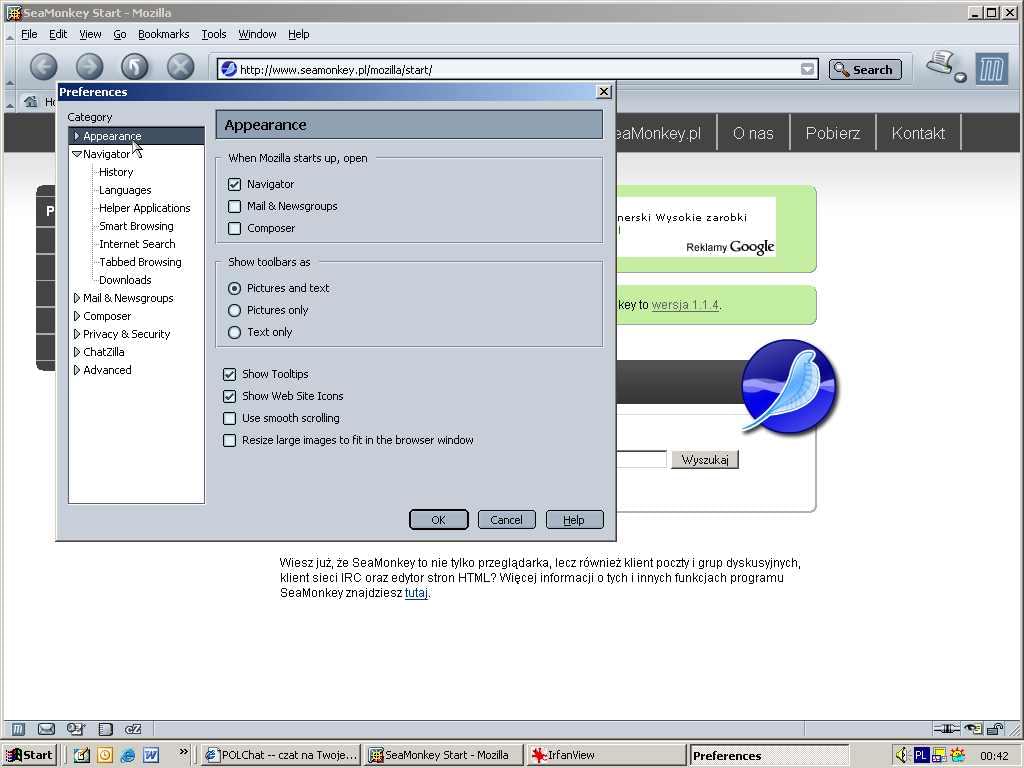This screenshot has height=768, width=1024.
Task: Show more quick launch items chevron
Action: (184, 752)
